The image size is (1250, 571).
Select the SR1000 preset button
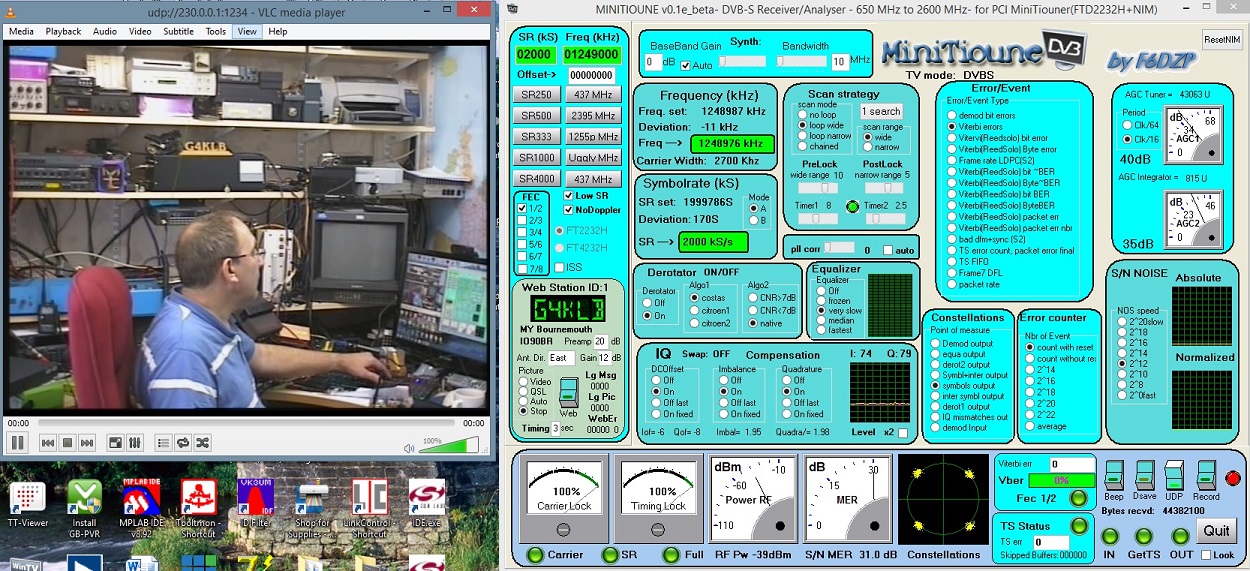pyautogui.click(x=536, y=158)
